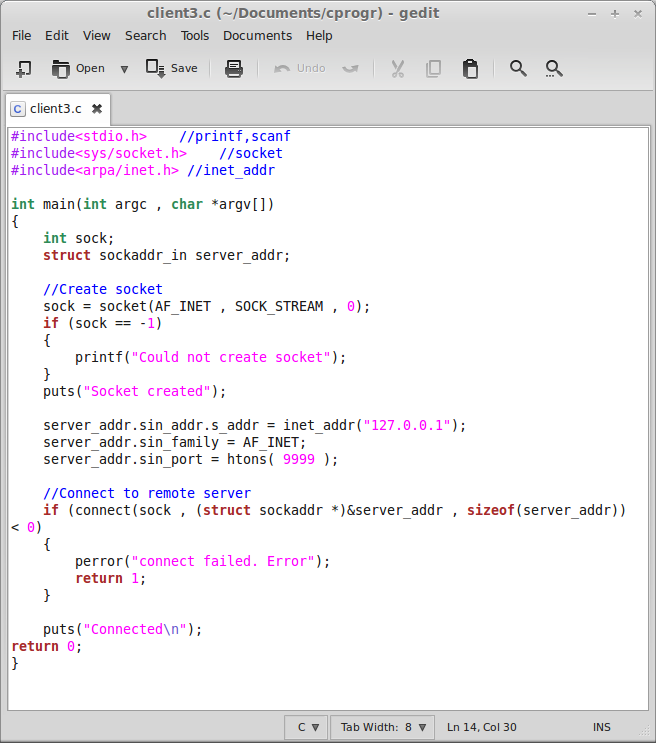Open the C language highlight dropdown
This screenshot has width=656, height=743.
[307, 727]
